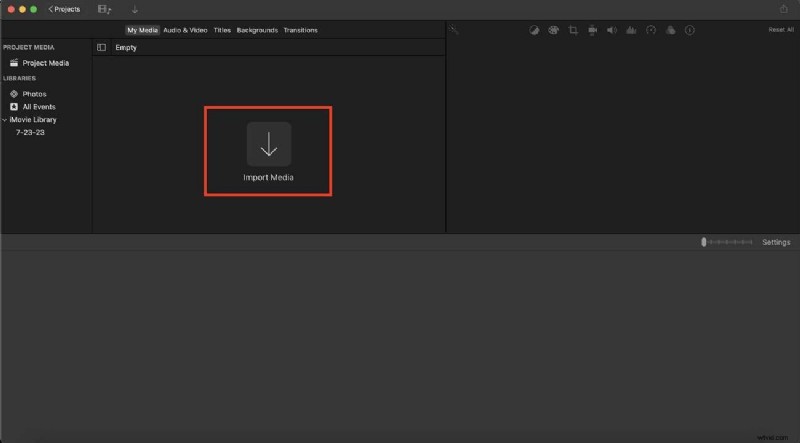Image resolution: width=800 pixels, height=443 pixels.
Task: Select All Events in sidebar
Action: [39, 107]
